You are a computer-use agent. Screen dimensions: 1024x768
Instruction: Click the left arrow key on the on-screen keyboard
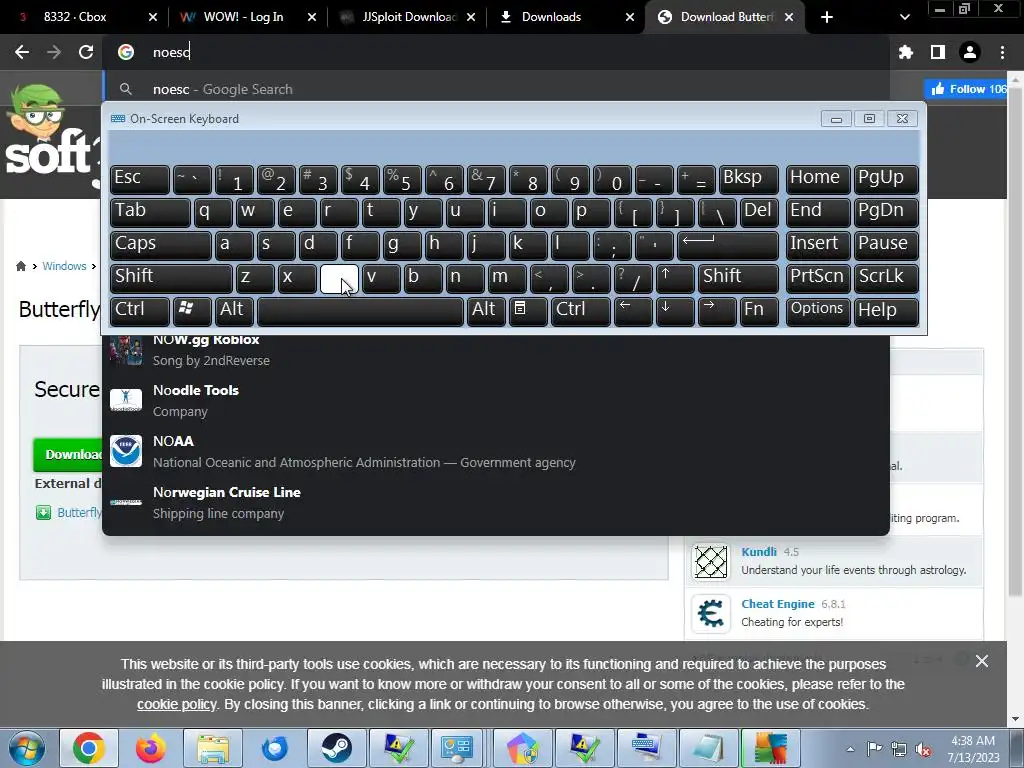pos(633,311)
